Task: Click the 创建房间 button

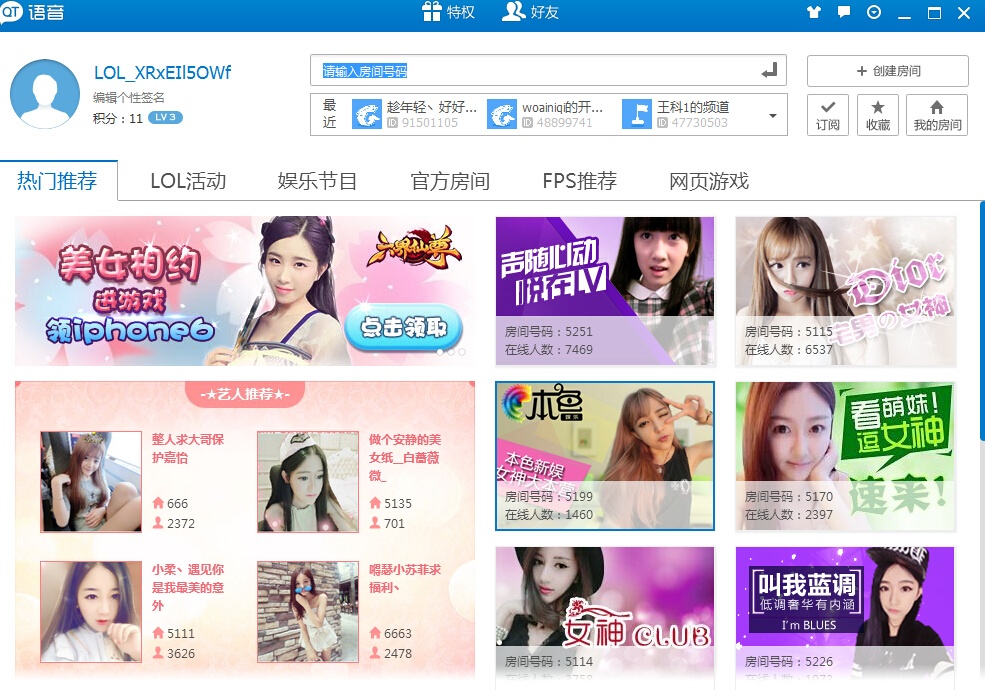Action: (x=888, y=71)
